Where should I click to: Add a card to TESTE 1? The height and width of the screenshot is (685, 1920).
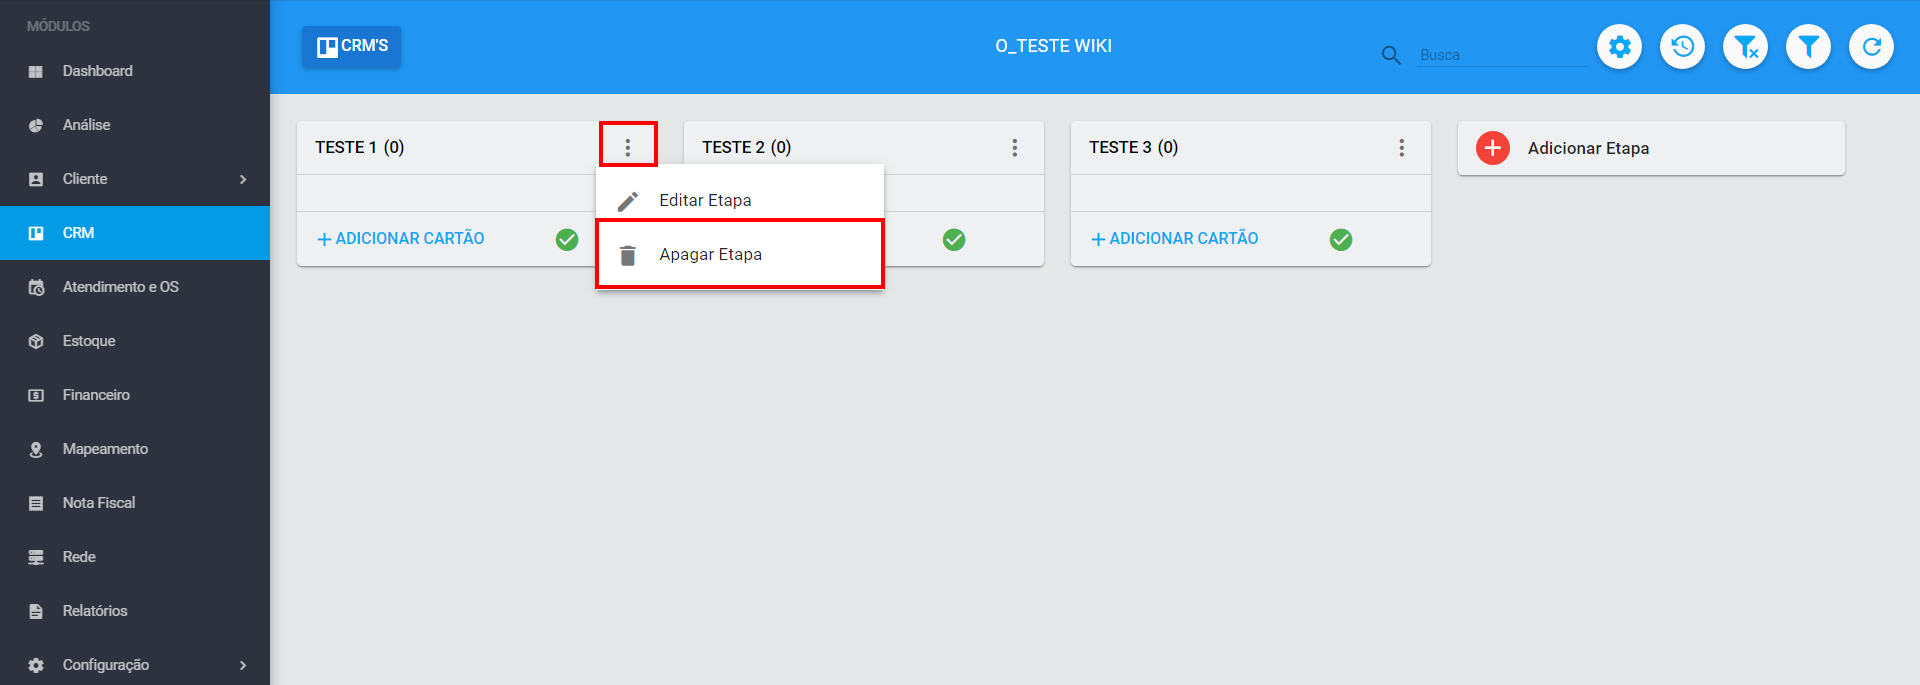click(x=401, y=239)
